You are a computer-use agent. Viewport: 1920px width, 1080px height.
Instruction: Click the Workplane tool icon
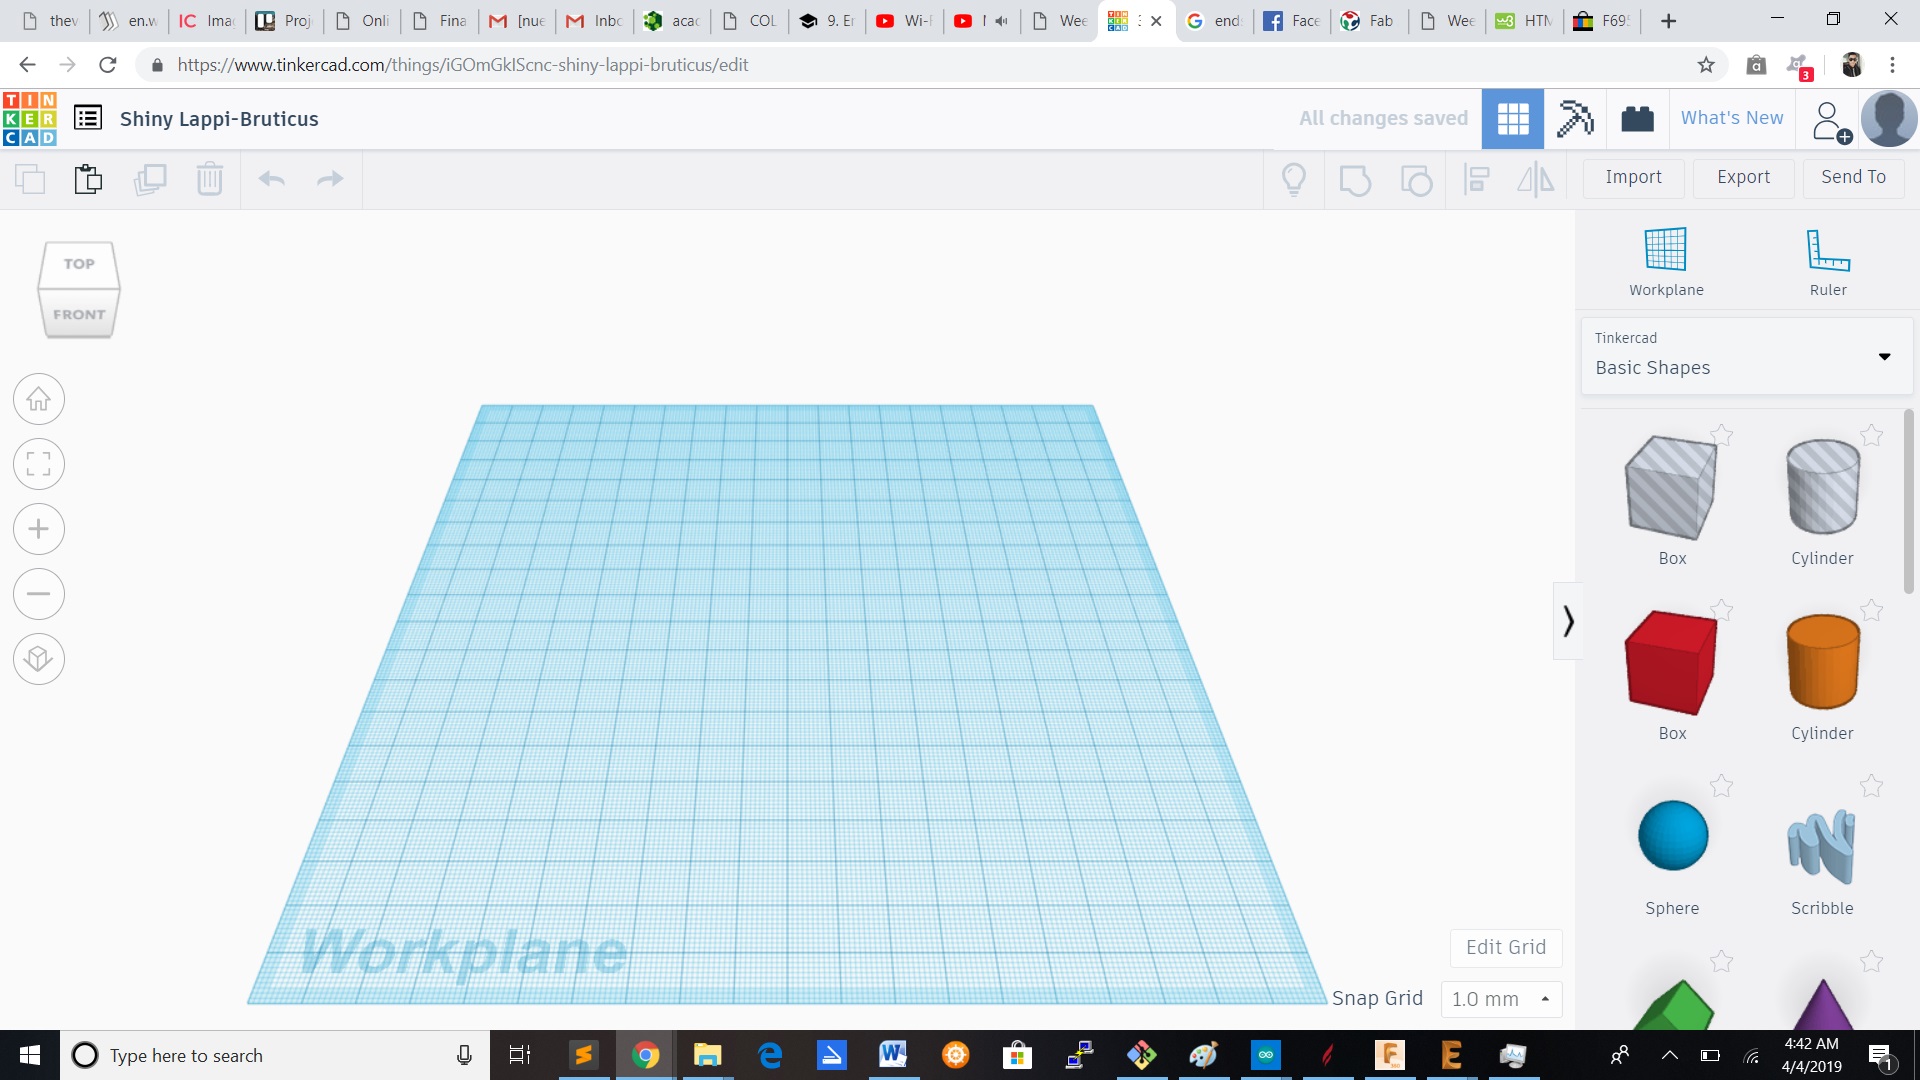tap(1665, 250)
